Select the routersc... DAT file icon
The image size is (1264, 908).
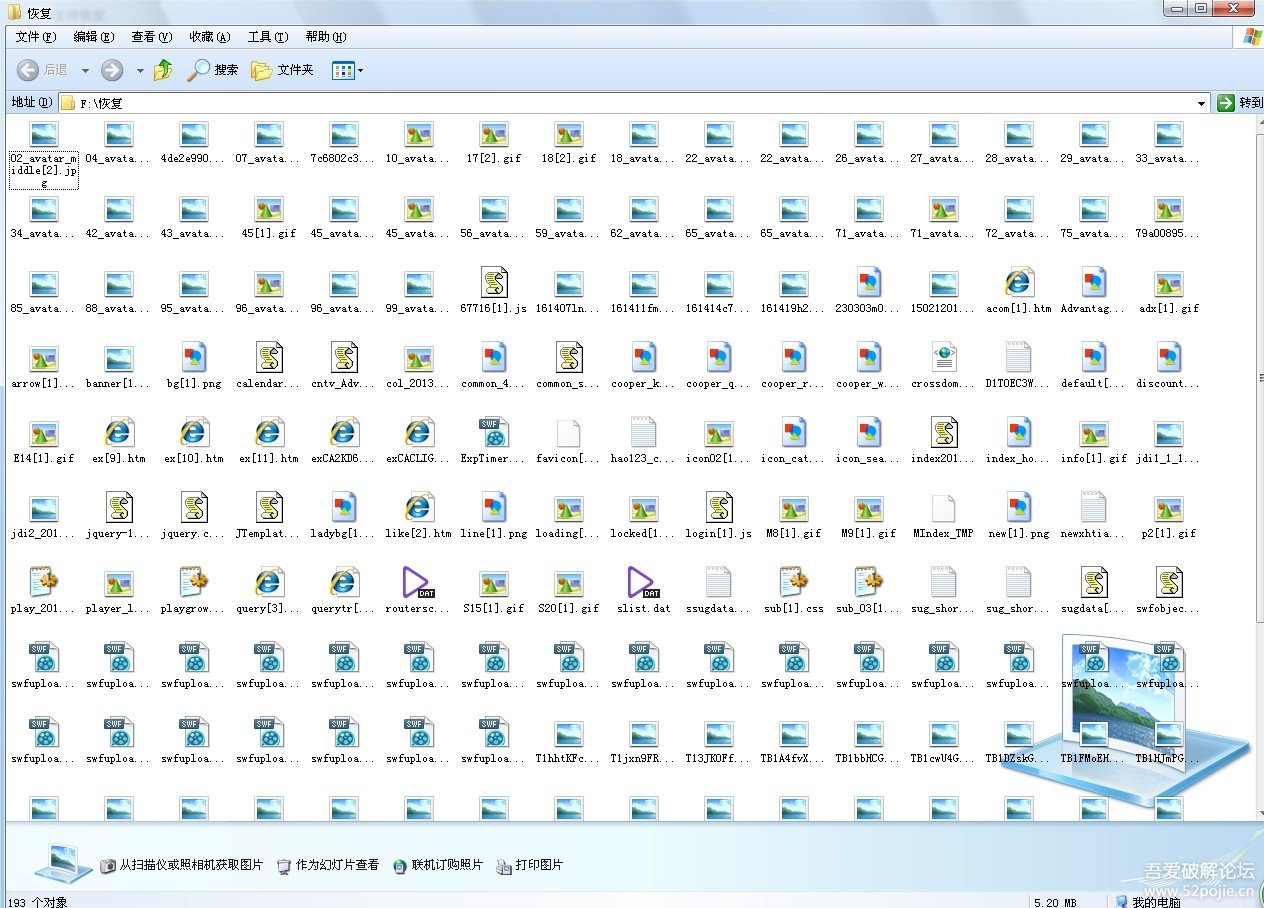click(x=419, y=583)
